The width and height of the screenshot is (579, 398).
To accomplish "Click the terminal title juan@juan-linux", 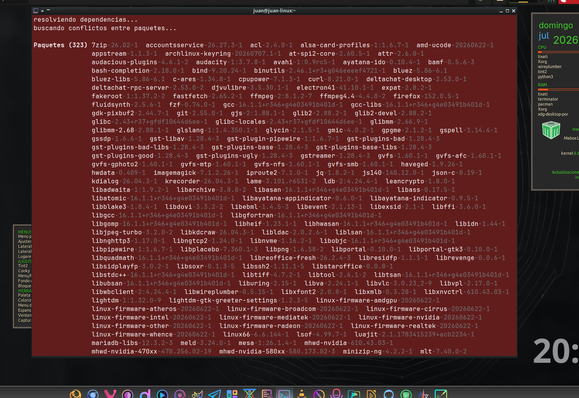I will pyautogui.click(x=274, y=11).
